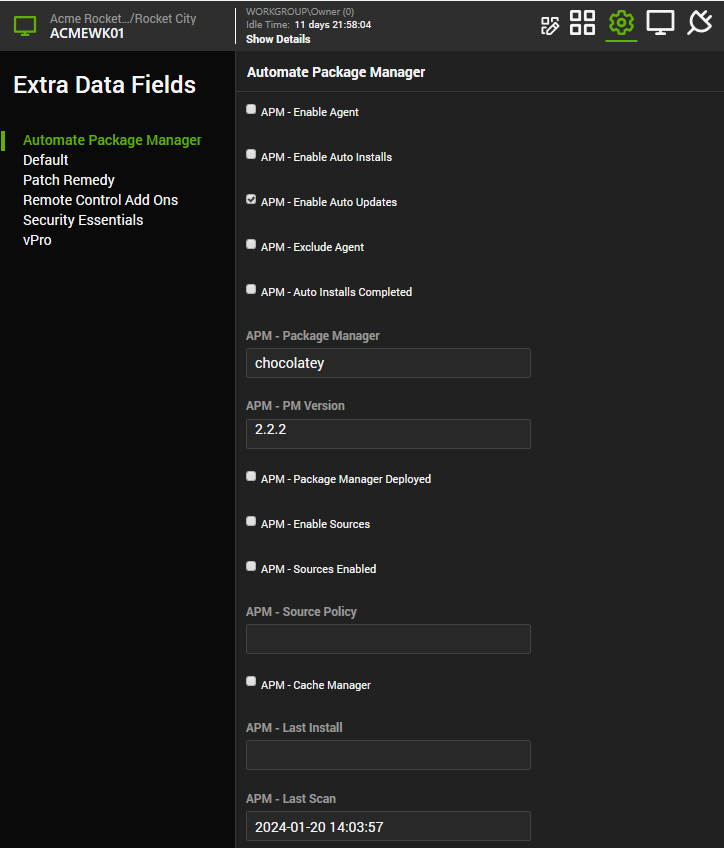Click the green computer icon beside ACMEWK01

coord(25,26)
